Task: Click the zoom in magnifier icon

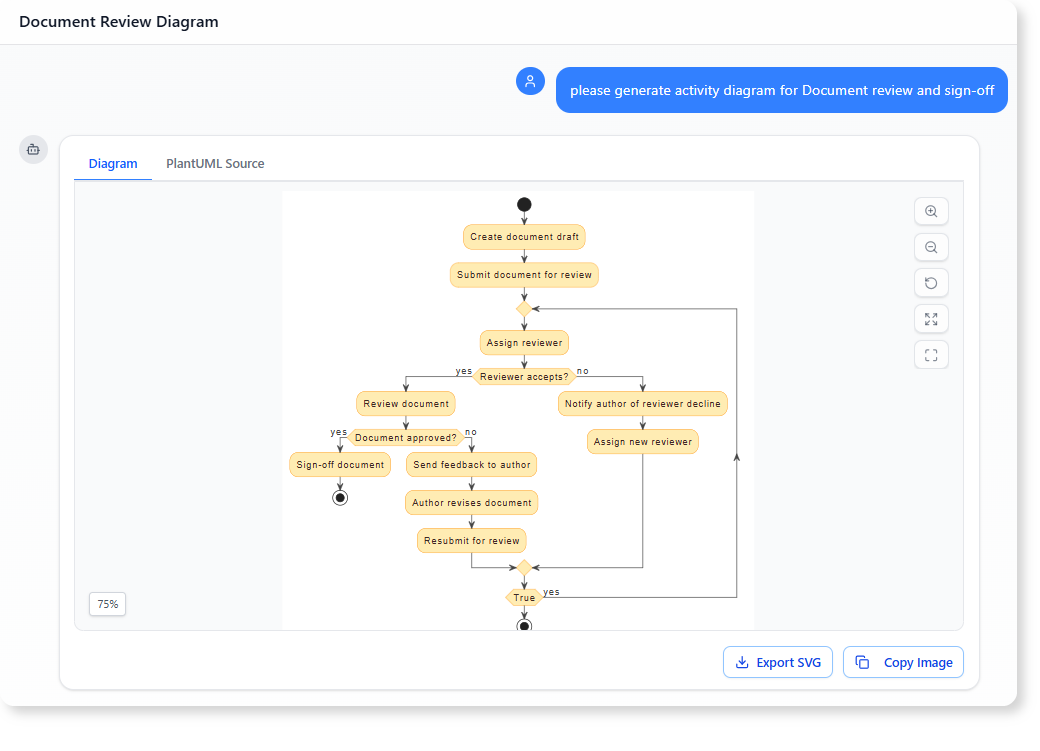Action: [x=931, y=211]
